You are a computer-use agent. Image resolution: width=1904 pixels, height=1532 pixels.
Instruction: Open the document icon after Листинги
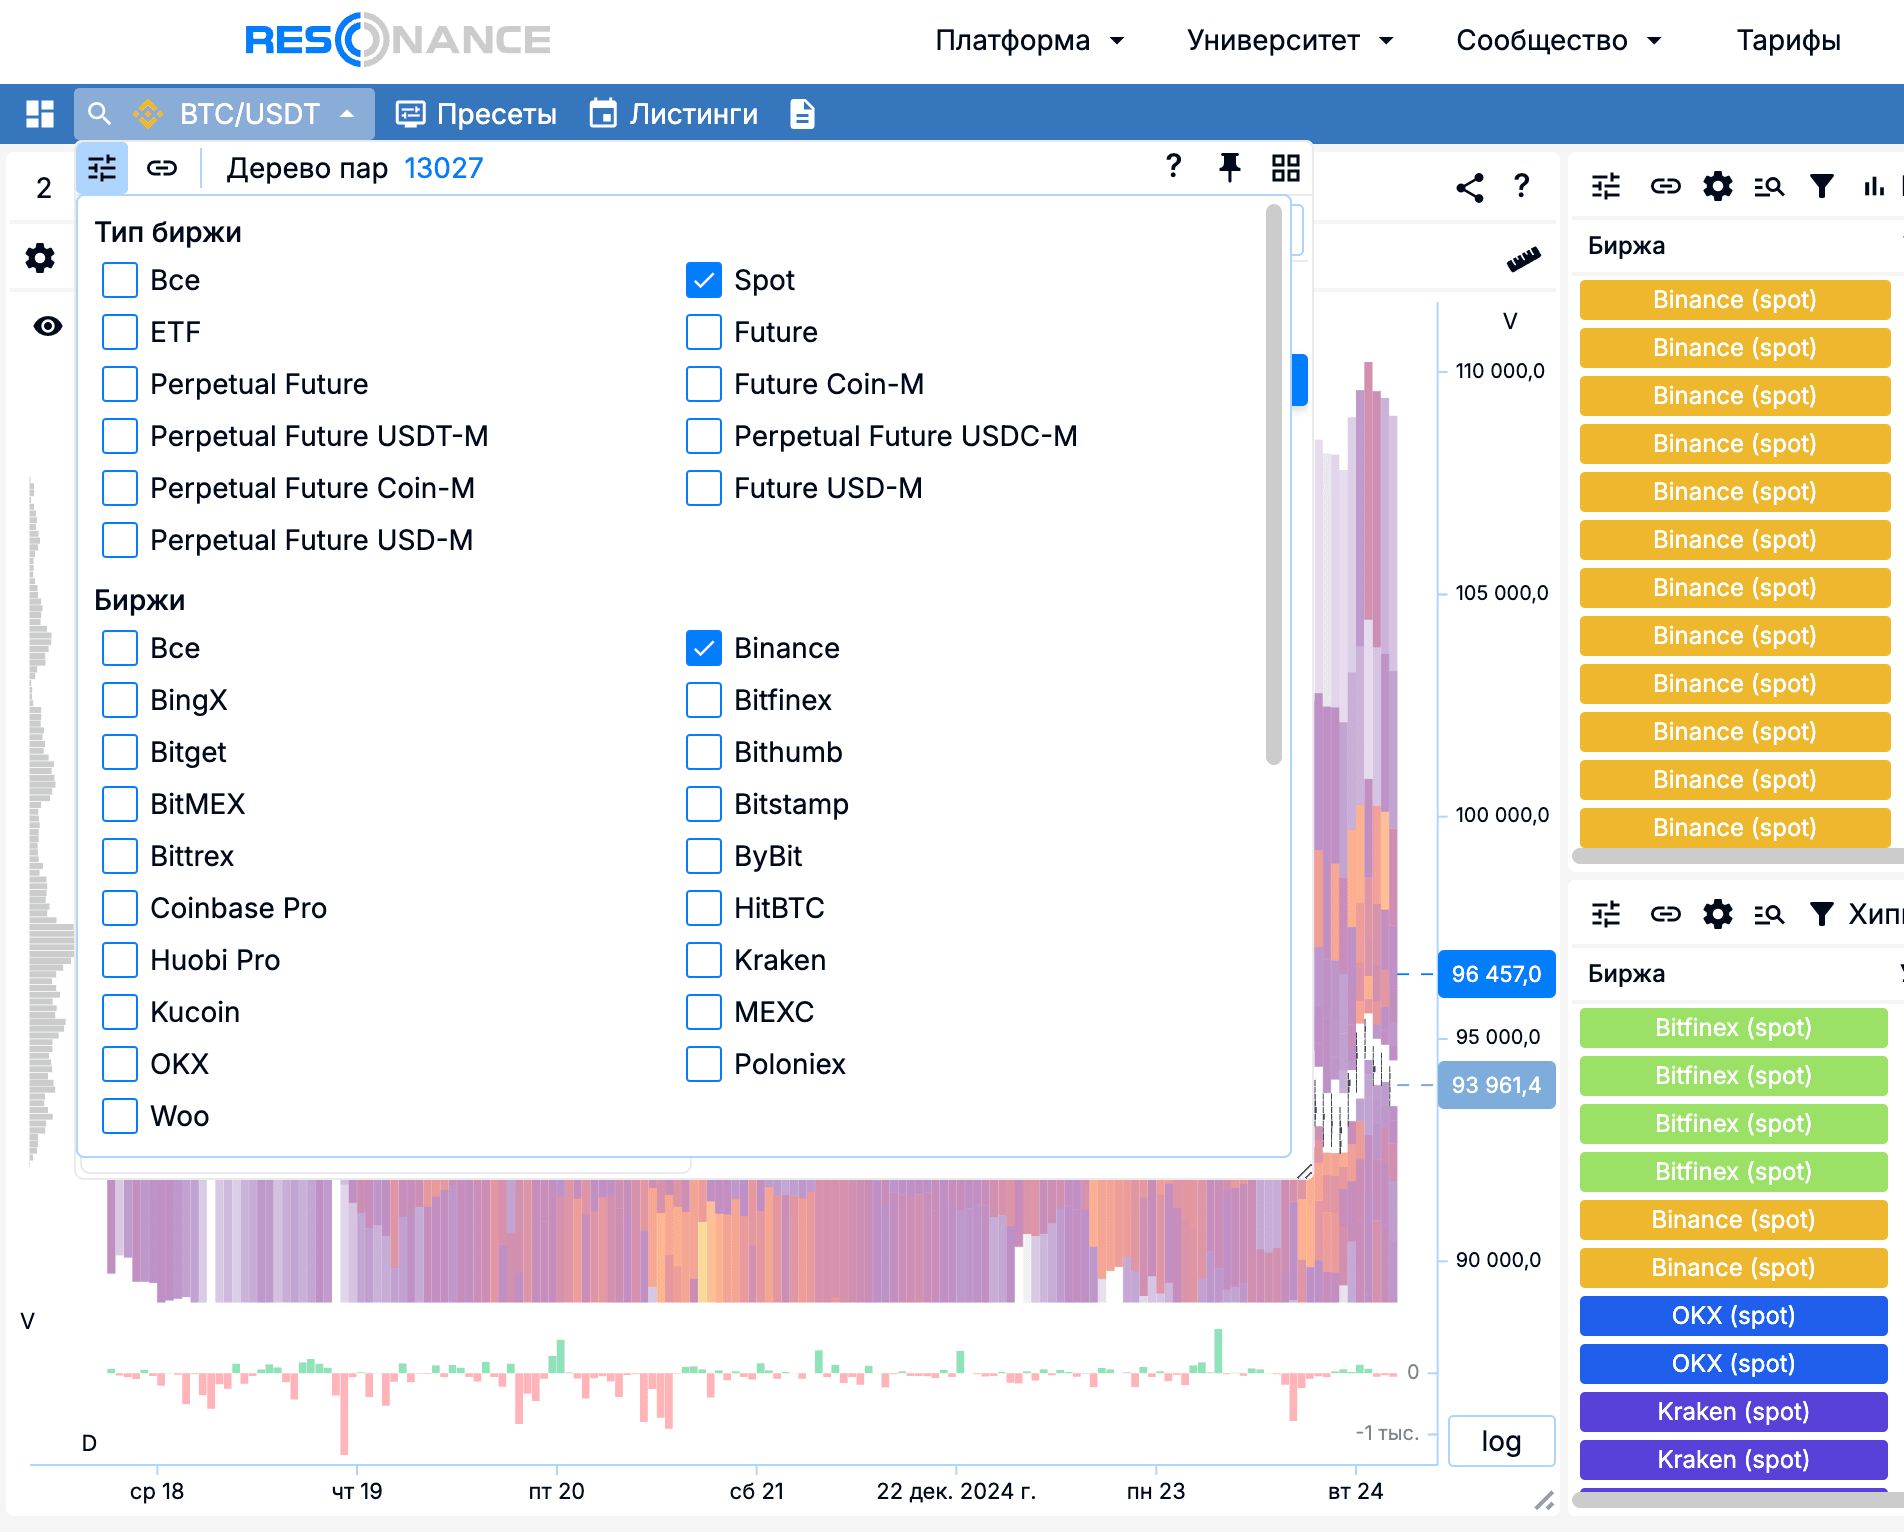pyautogui.click(x=802, y=114)
